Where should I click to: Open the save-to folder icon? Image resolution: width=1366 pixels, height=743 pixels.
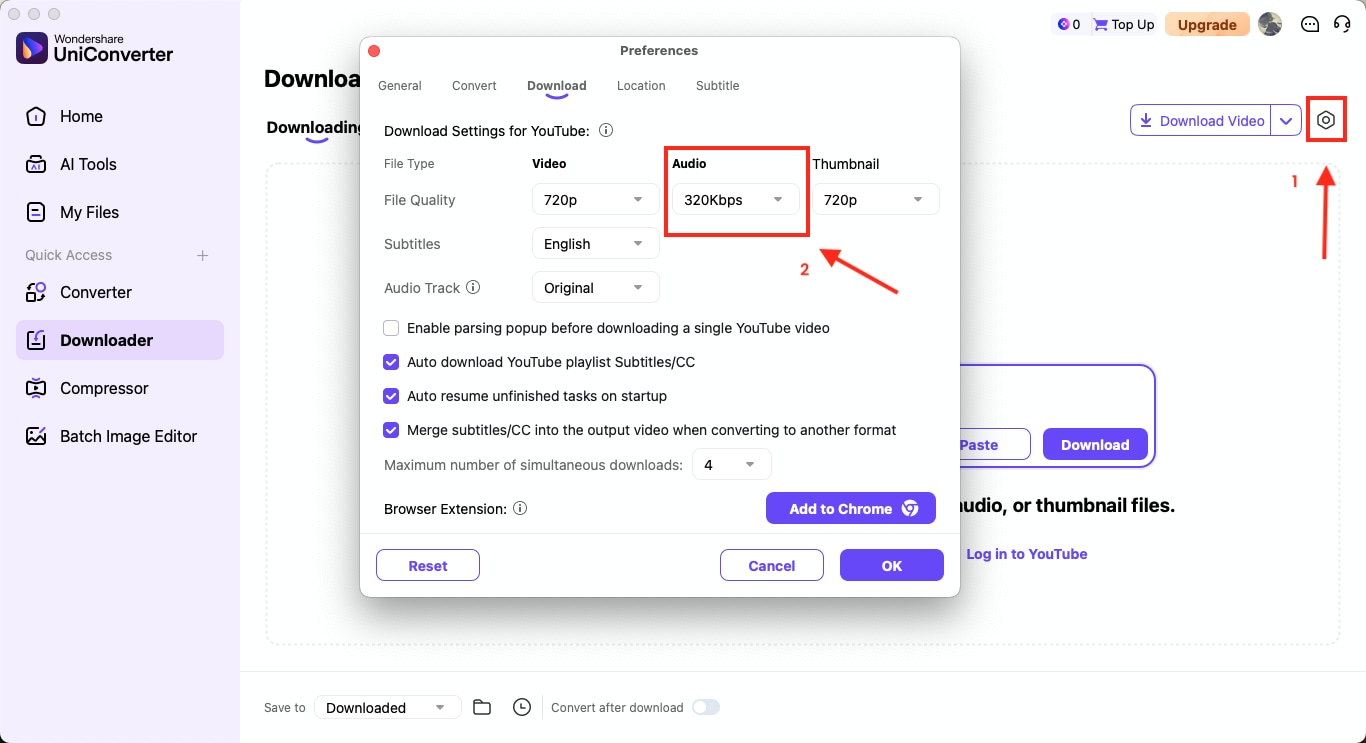pyautogui.click(x=482, y=707)
